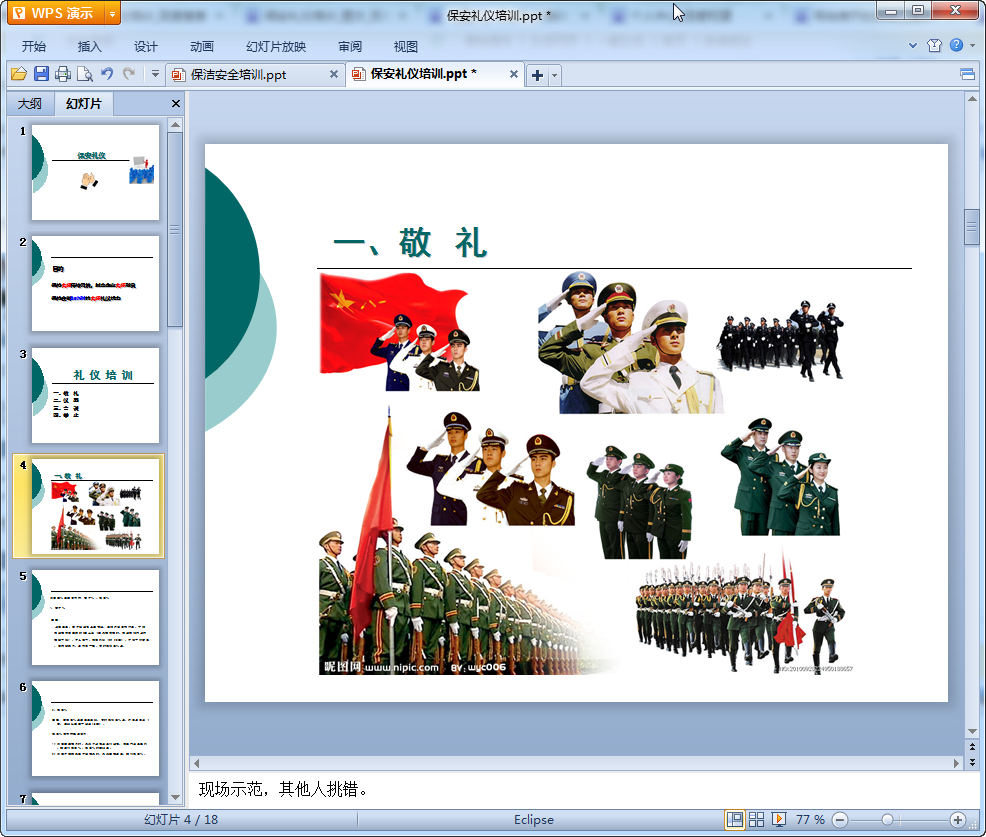
Task: Click the Open folder icon in toolbar
Action: tap(19, 74)
